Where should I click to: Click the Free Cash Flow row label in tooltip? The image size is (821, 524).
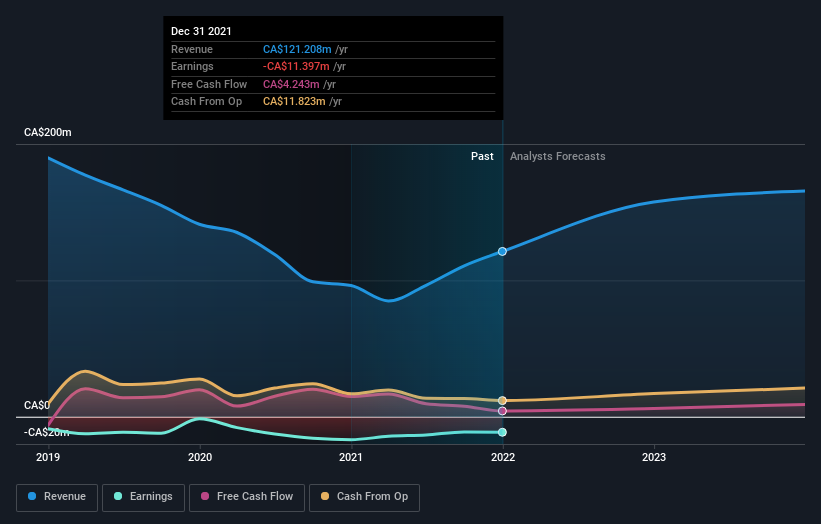click(209, 84)
